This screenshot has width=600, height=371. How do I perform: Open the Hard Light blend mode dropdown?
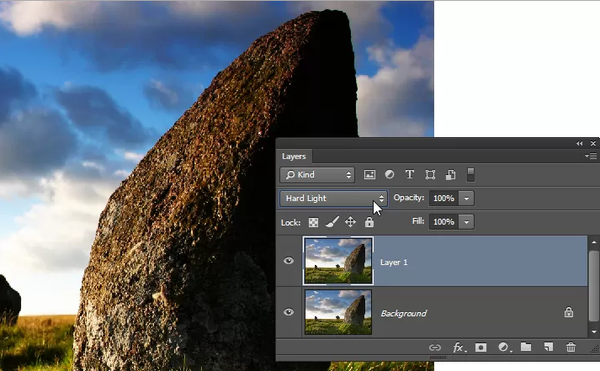(x=333, y=199)
